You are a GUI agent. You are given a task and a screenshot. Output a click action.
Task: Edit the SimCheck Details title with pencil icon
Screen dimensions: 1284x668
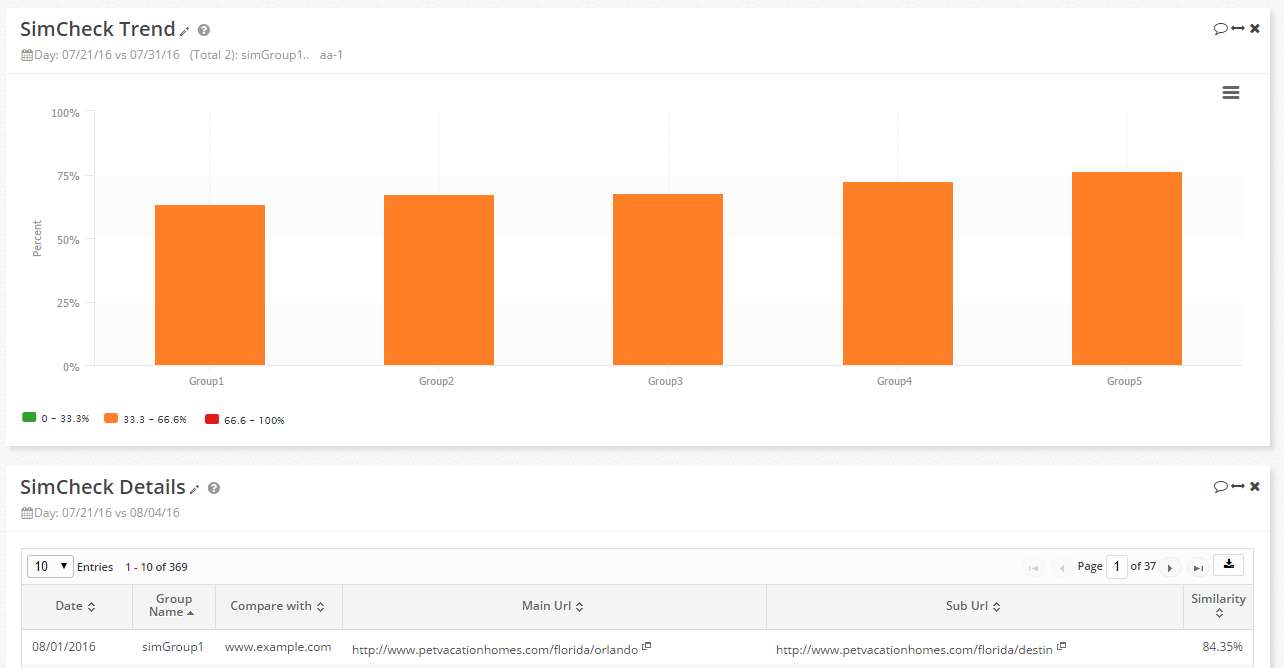tap(195, 490)
